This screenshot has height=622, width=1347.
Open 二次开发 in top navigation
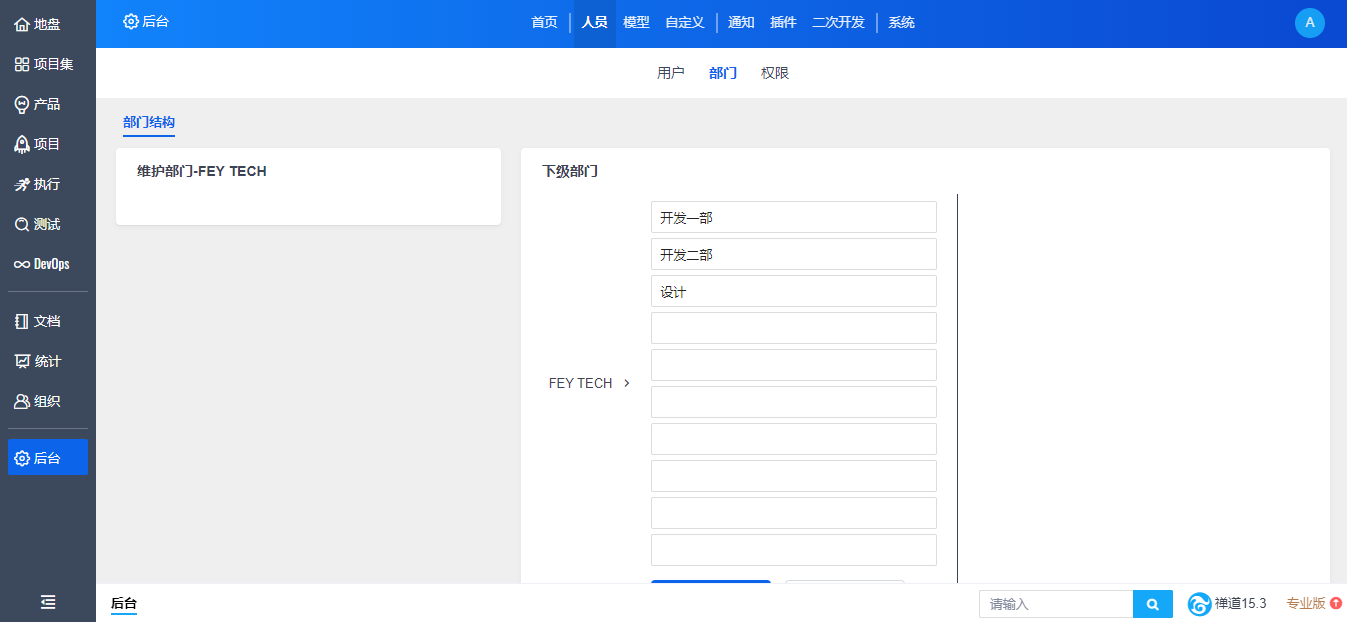tap(838, 22)
